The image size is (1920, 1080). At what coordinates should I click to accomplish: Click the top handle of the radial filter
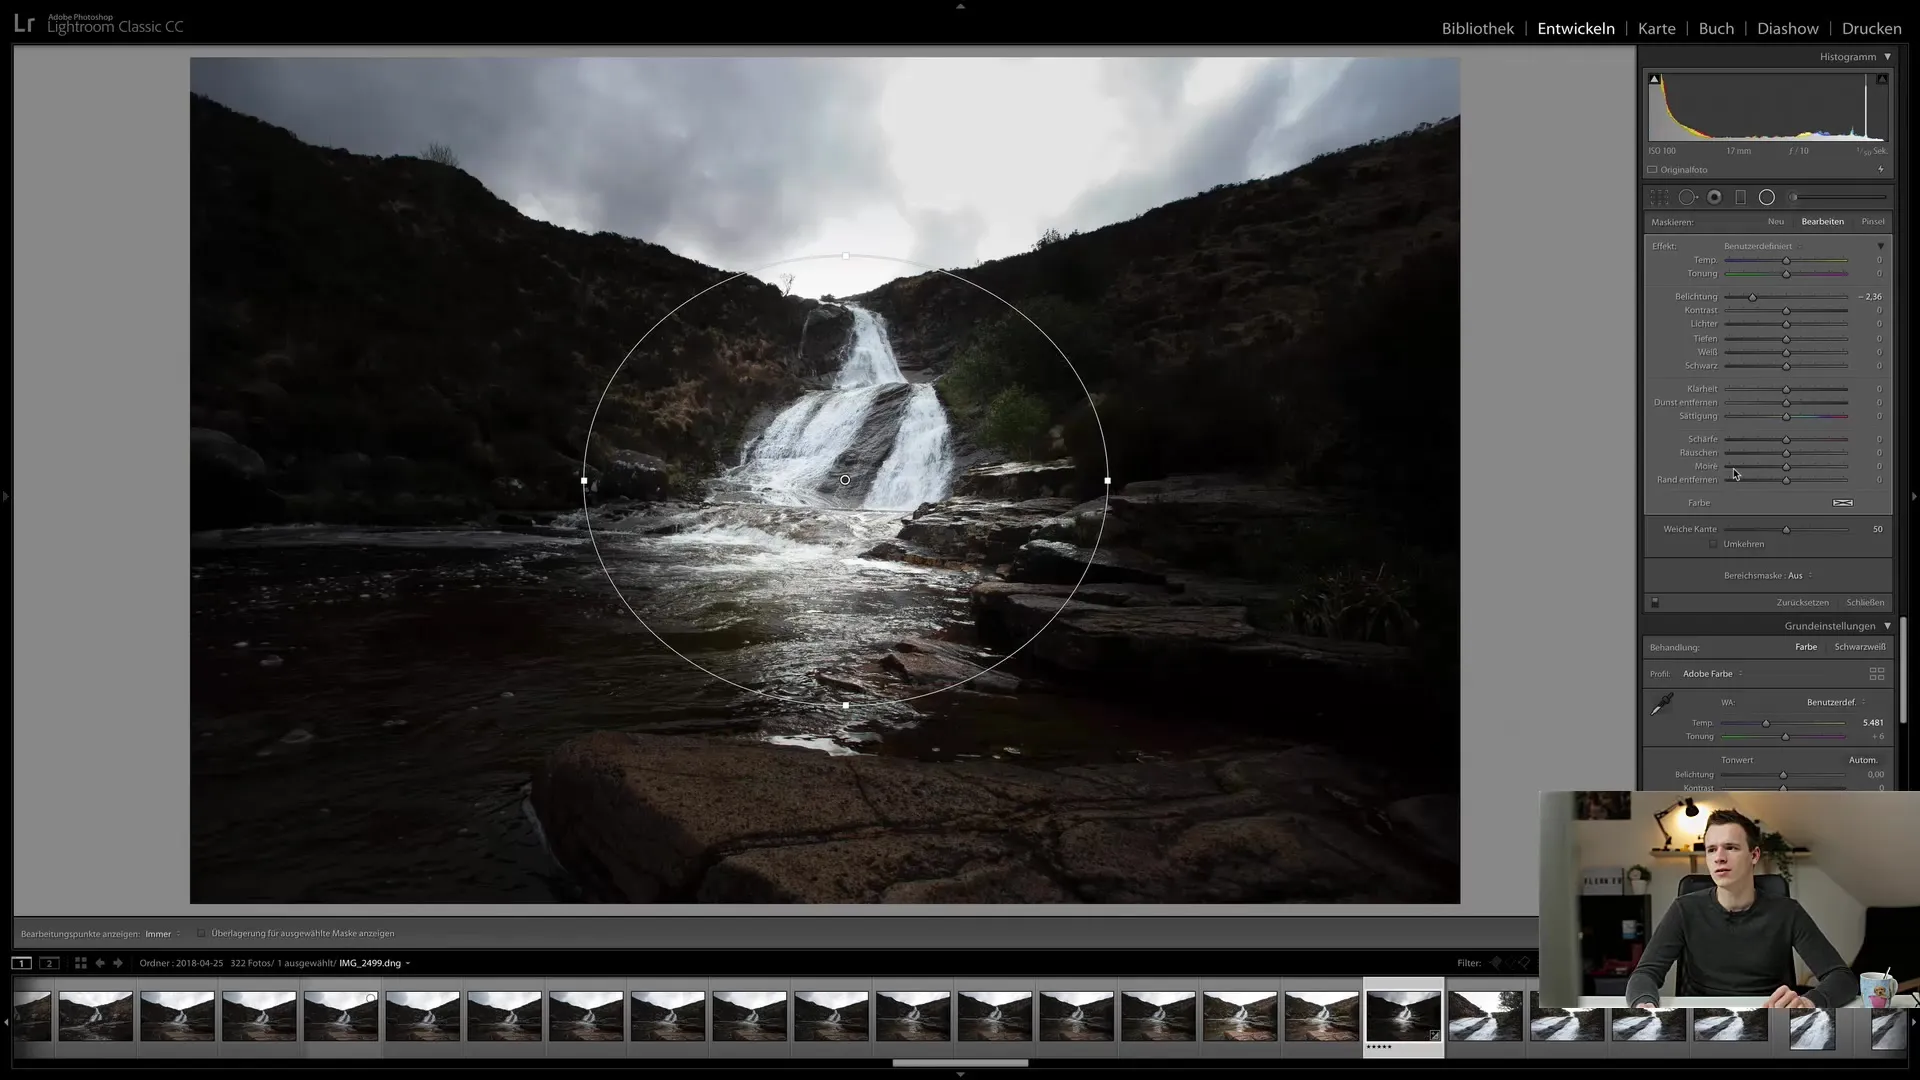coord(846,256)
